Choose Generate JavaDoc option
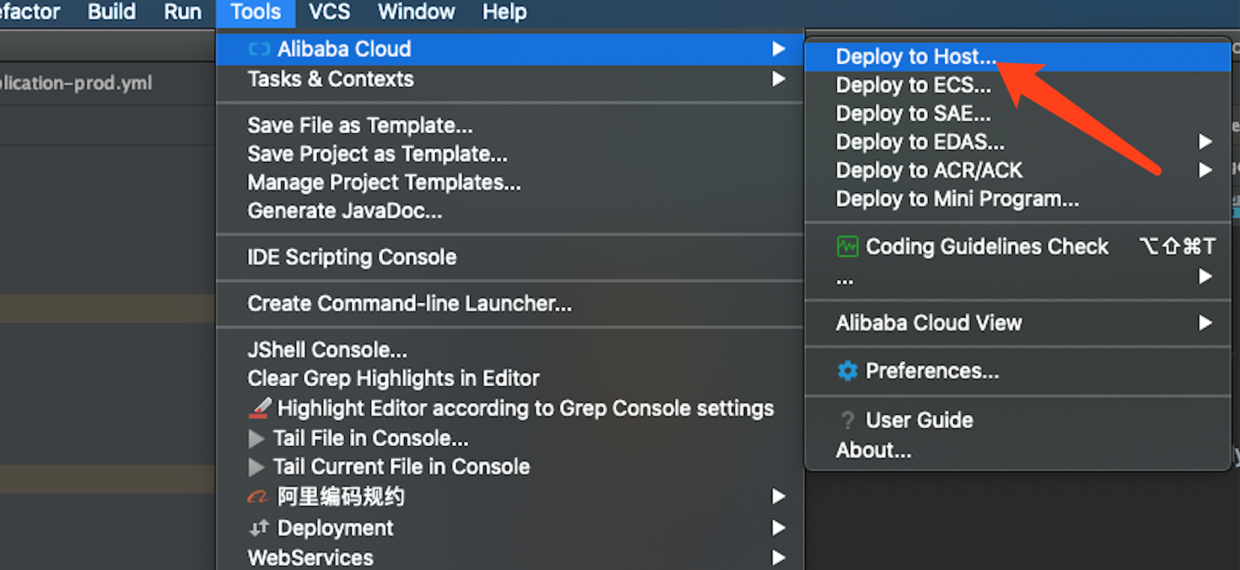This screenshot has width=1240, height=570. coord(345,211)
